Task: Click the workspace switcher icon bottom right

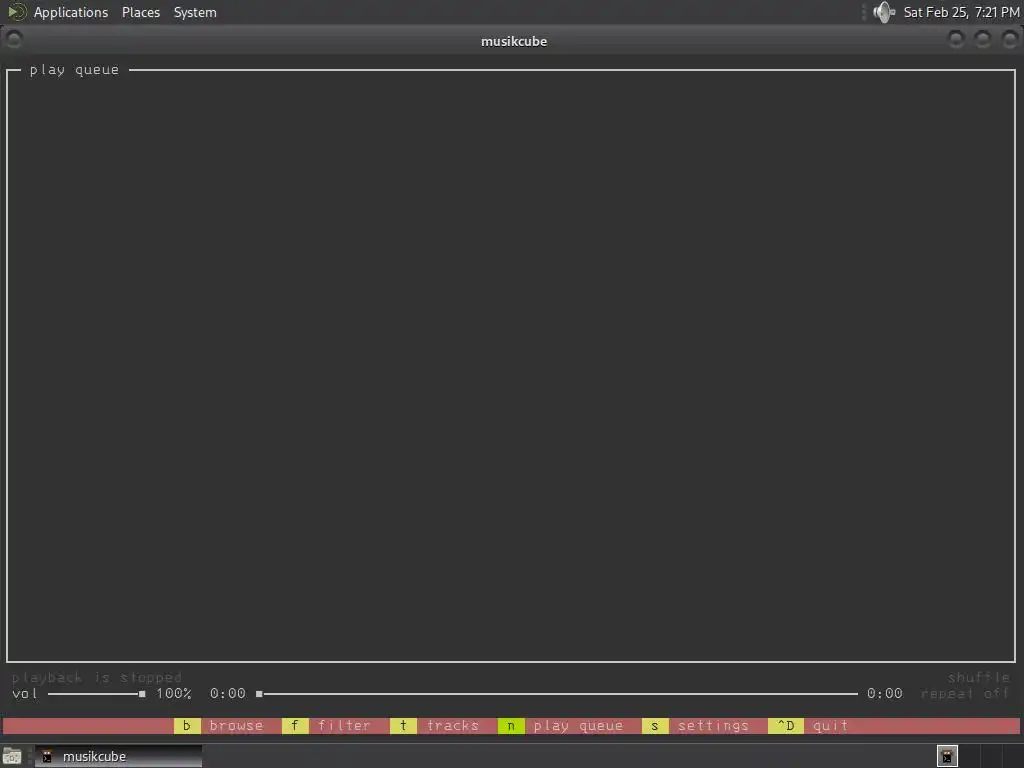Action: click(x=947, y=756)
